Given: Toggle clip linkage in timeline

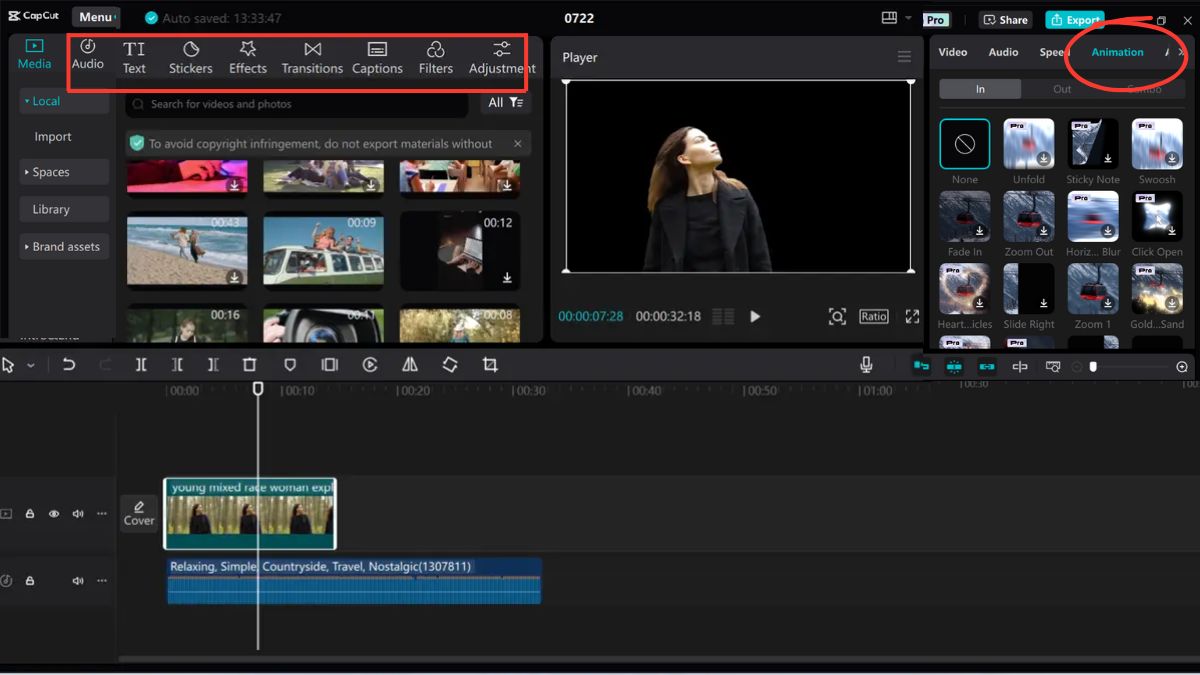Looking at the screenshot, I should pyautogui.click(x=987, y=367).
